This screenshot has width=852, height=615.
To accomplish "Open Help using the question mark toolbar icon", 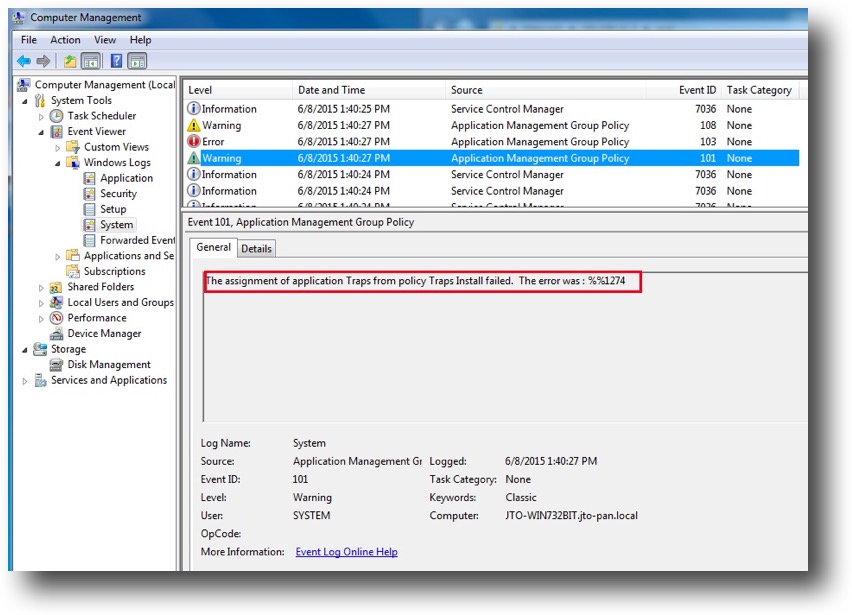I will click(x=115, y=60).
